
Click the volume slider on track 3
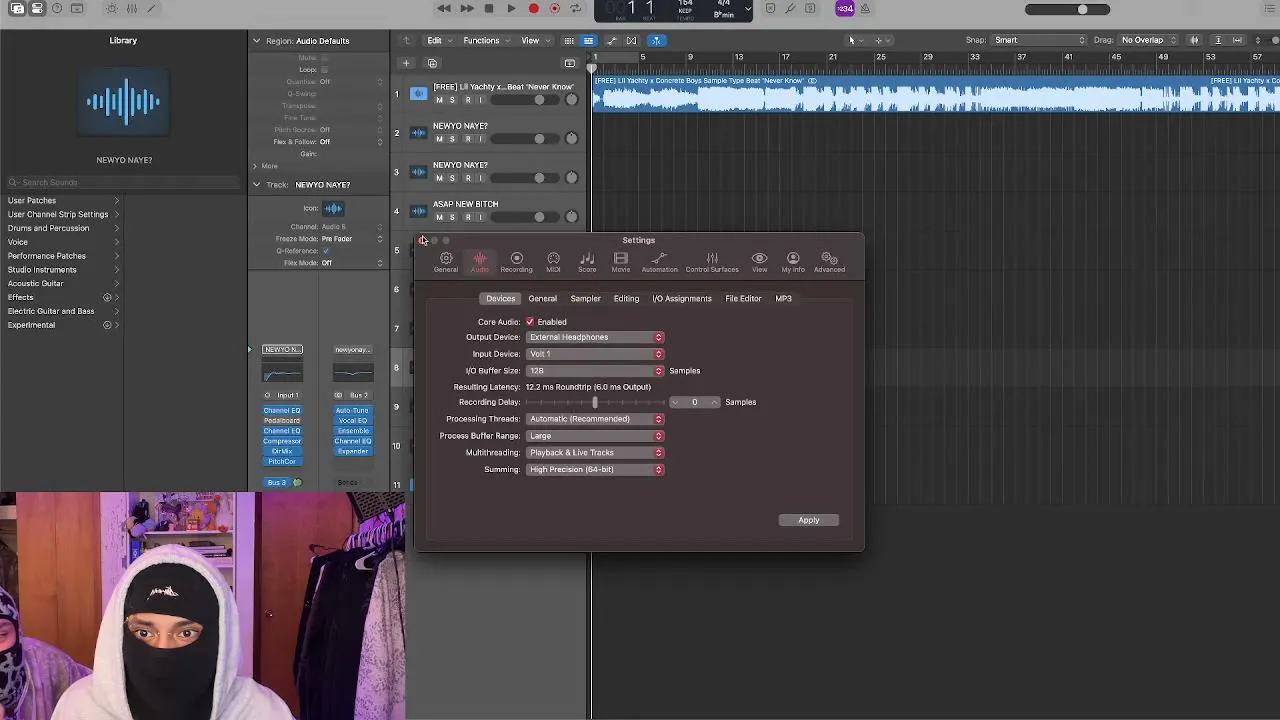525,178
